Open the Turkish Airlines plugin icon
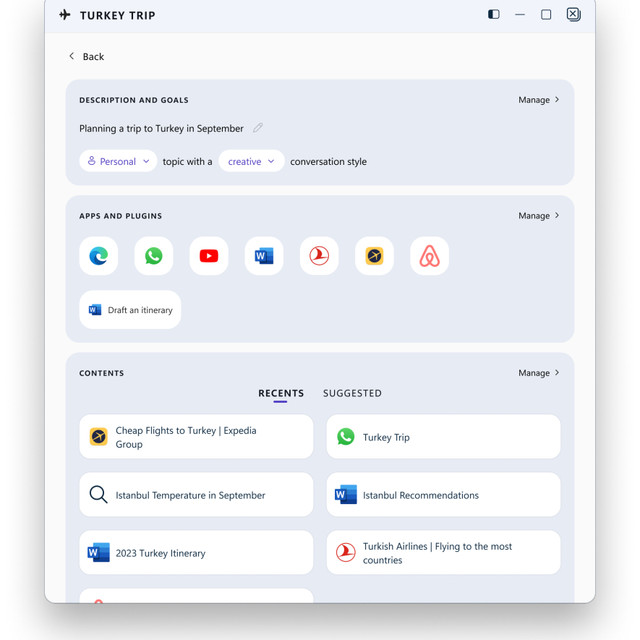 click(x=319, y=256)
